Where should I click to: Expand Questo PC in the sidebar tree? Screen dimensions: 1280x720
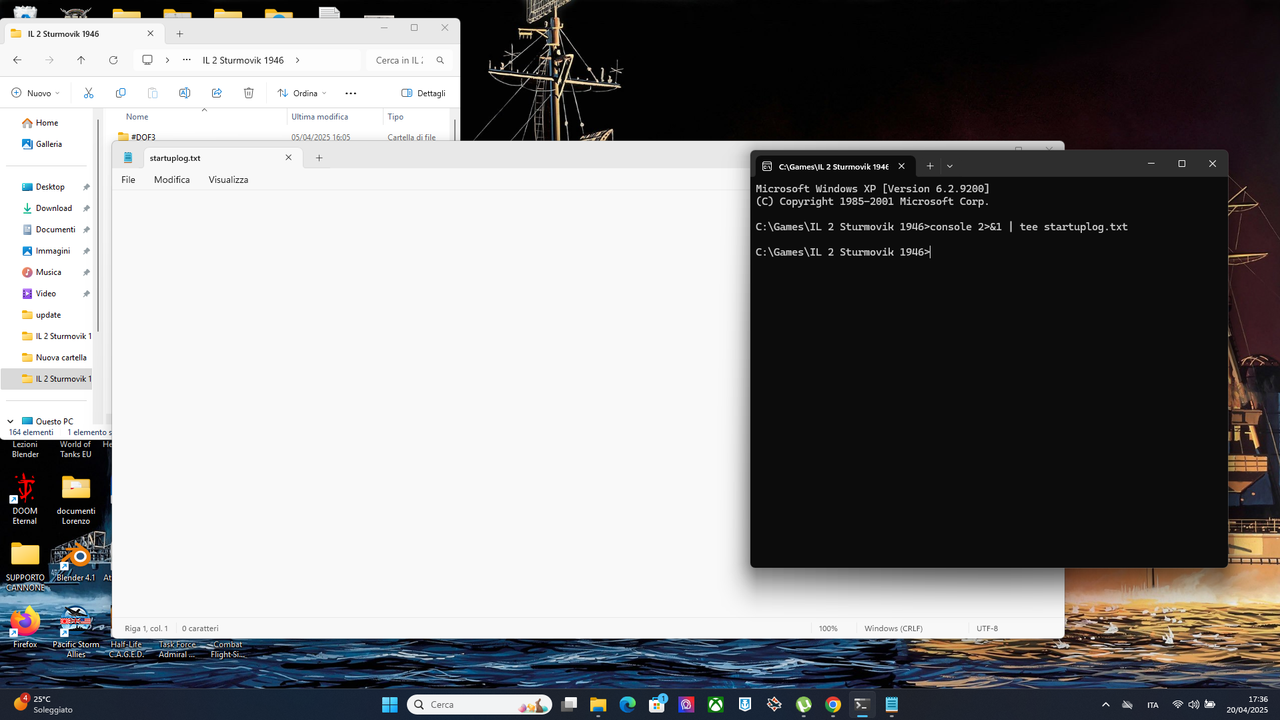click(x=10, y=421)
